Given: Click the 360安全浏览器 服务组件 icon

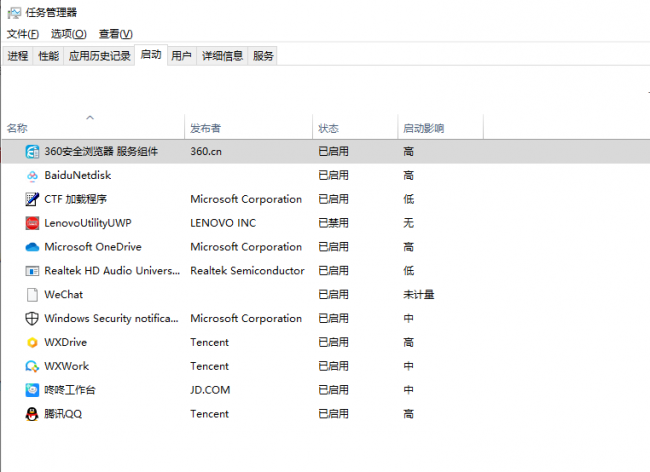Looking at the screenshot, I should tap(32, 152).
